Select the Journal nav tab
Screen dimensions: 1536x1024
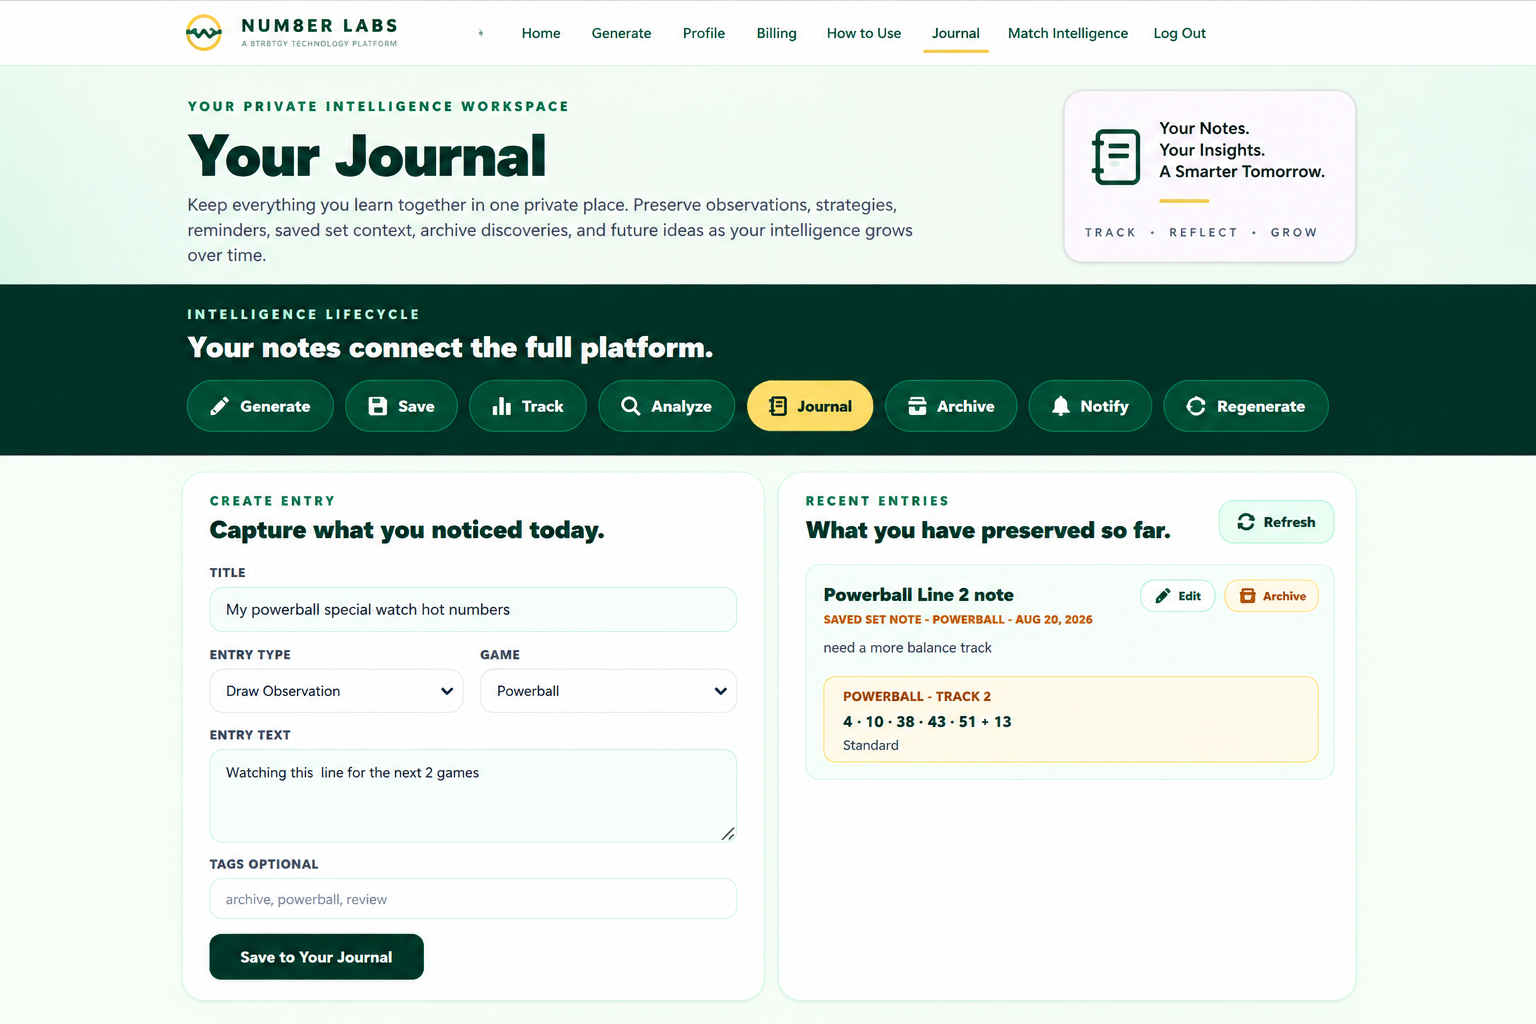(956, 33)
